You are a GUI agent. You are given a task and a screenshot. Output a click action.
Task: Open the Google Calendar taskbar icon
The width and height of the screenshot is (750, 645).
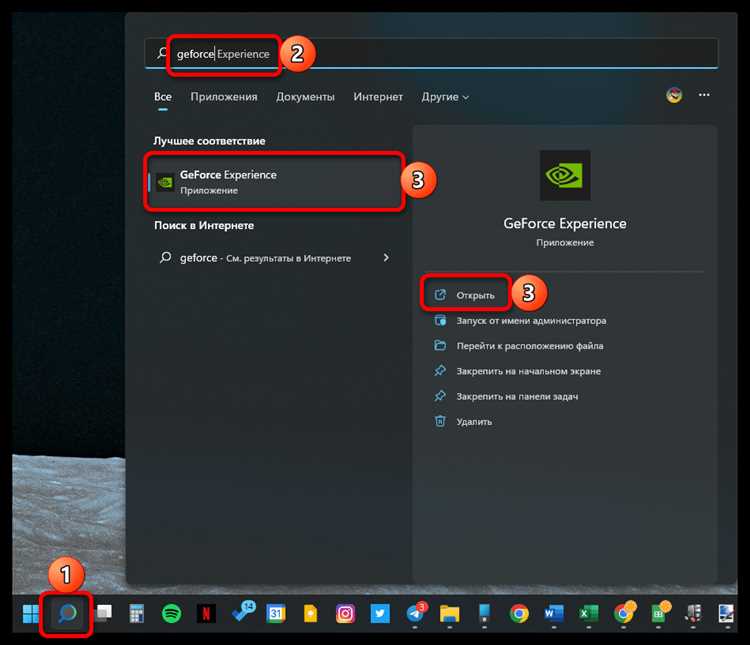click(276, 613)
